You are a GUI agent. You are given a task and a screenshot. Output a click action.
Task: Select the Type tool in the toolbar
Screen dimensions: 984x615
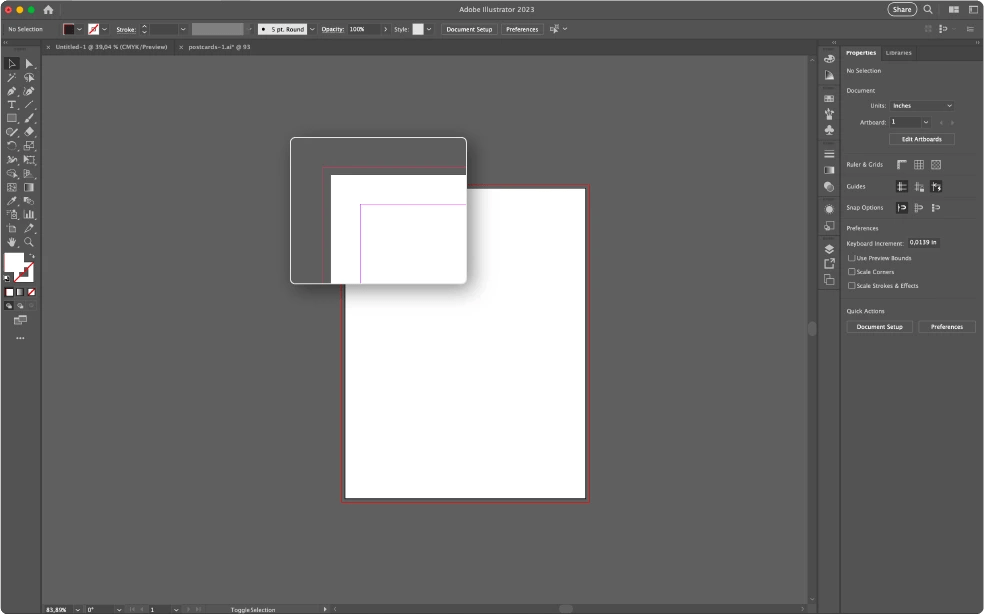pyautogui.click(x=12, y=104)
